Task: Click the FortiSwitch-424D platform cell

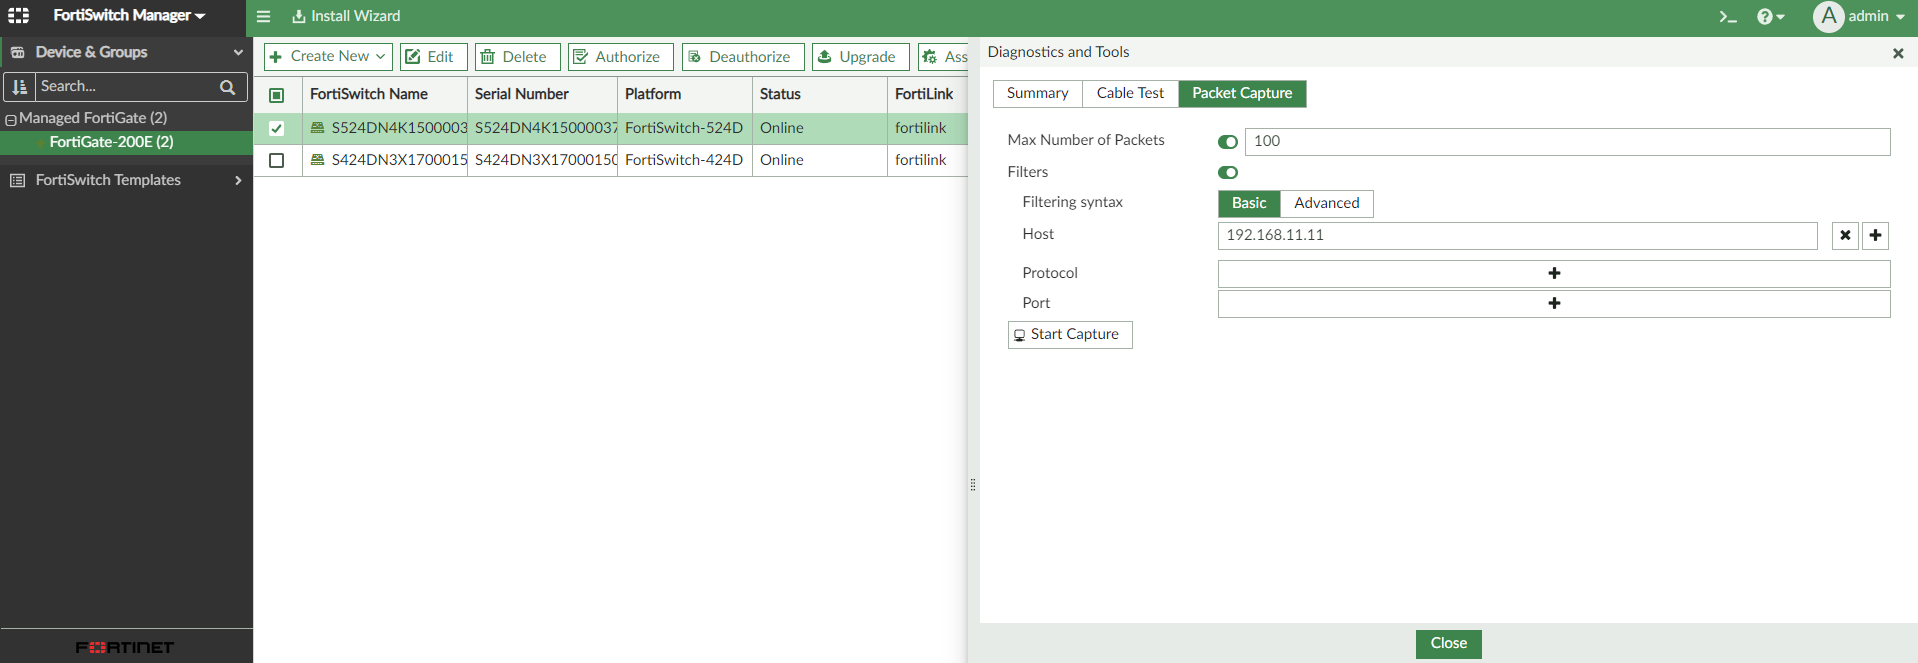Action: click(684, 160)
